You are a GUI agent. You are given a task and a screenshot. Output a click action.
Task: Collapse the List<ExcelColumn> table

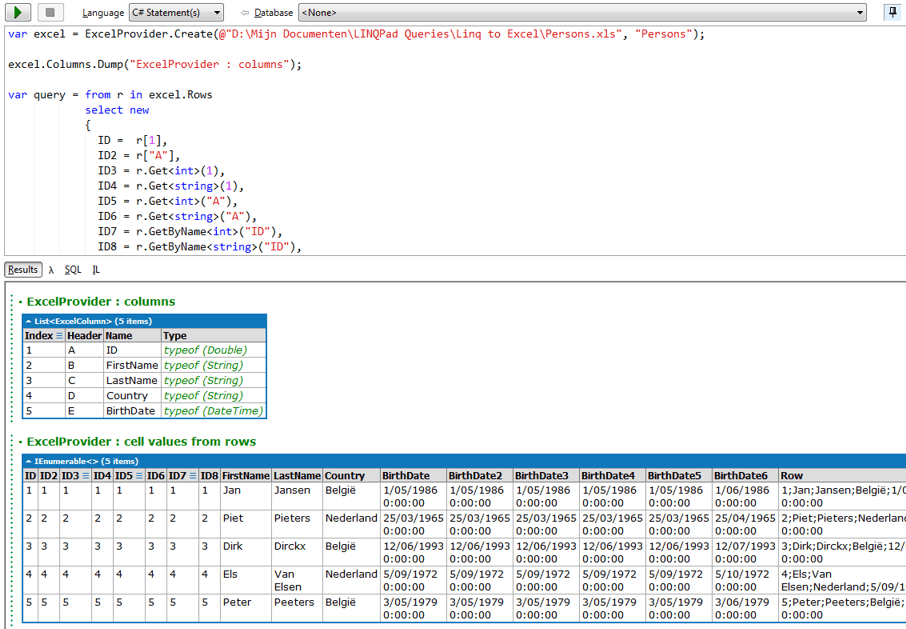pos(28,321)
